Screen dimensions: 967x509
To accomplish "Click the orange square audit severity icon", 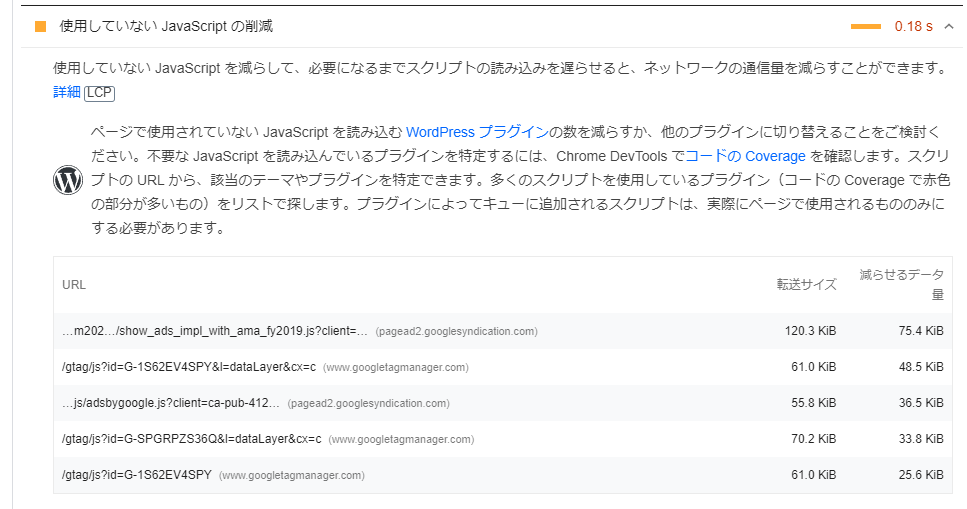I will pyautogui.click(x=41, y=27).
